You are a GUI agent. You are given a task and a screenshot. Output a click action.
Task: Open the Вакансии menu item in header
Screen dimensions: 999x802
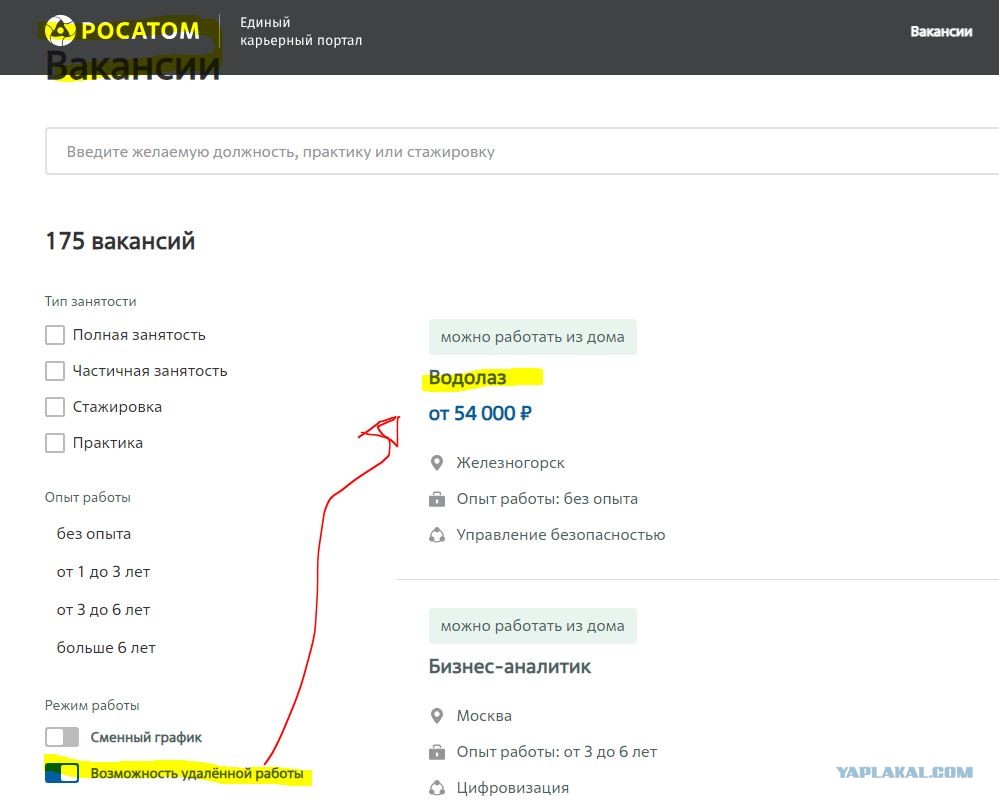coord(941,32)
